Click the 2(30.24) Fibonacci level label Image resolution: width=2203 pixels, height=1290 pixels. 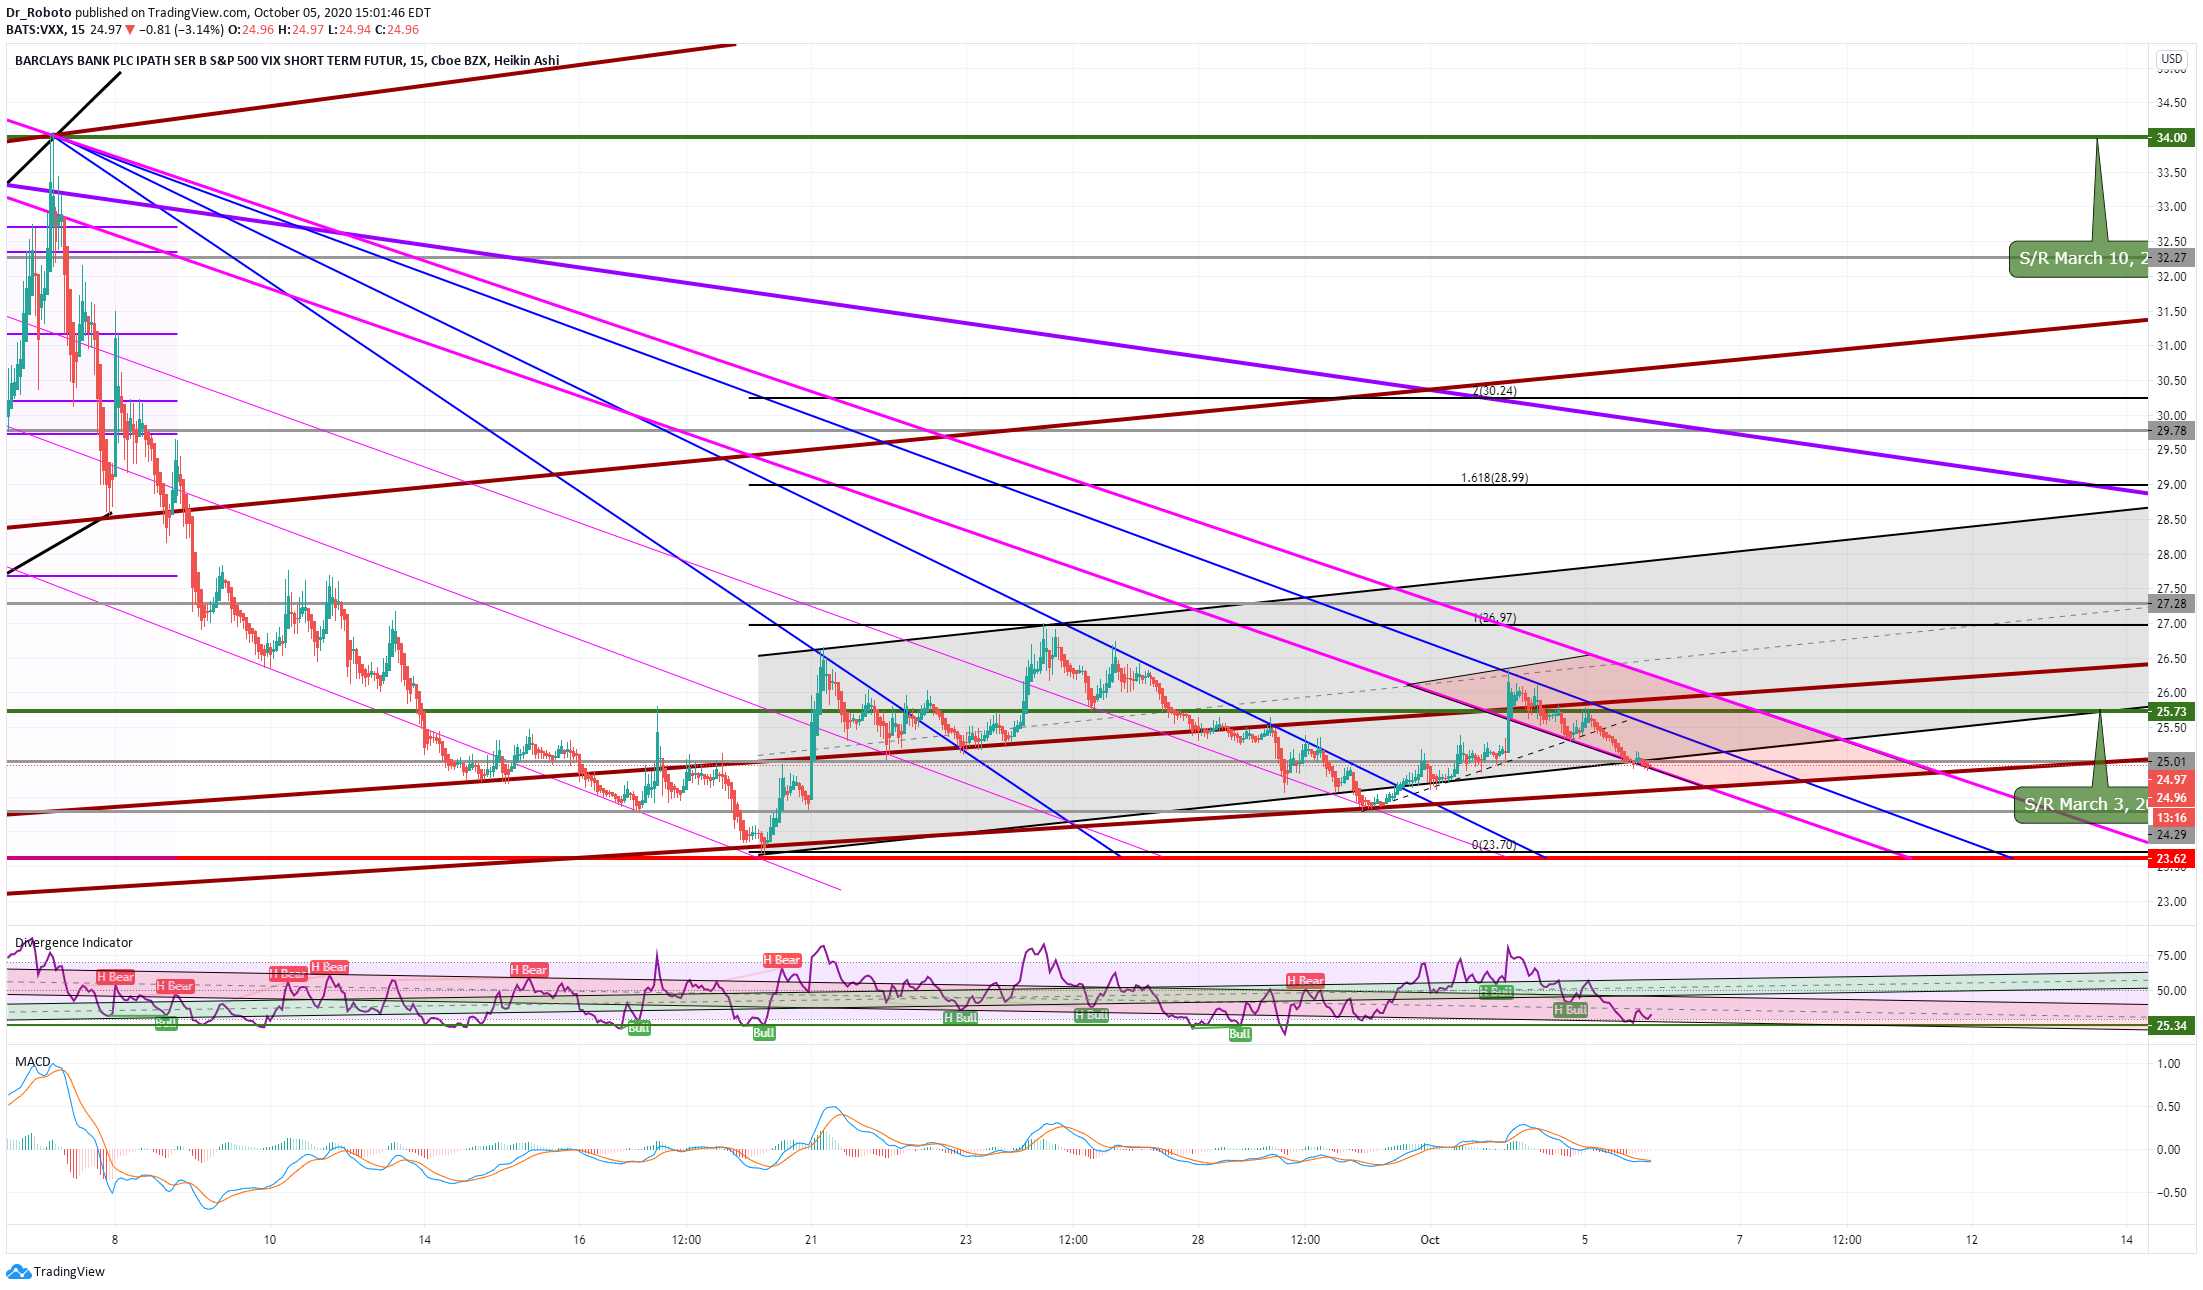1494,391
